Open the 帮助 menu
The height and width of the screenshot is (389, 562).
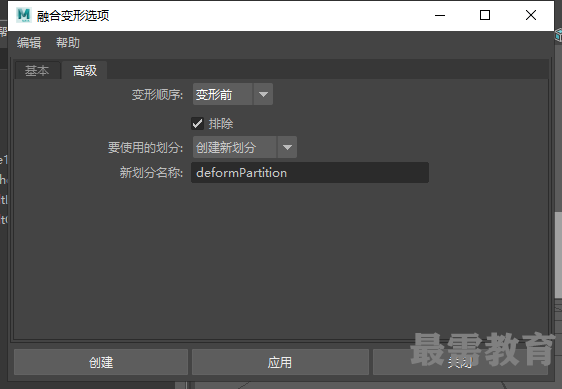(x=68, y=43)
